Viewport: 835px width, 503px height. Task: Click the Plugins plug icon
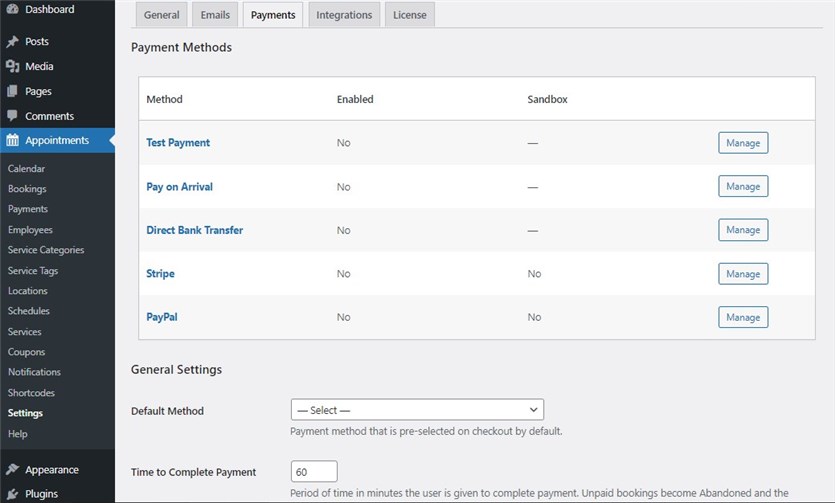pyautogui.click(x=12, y=494)
